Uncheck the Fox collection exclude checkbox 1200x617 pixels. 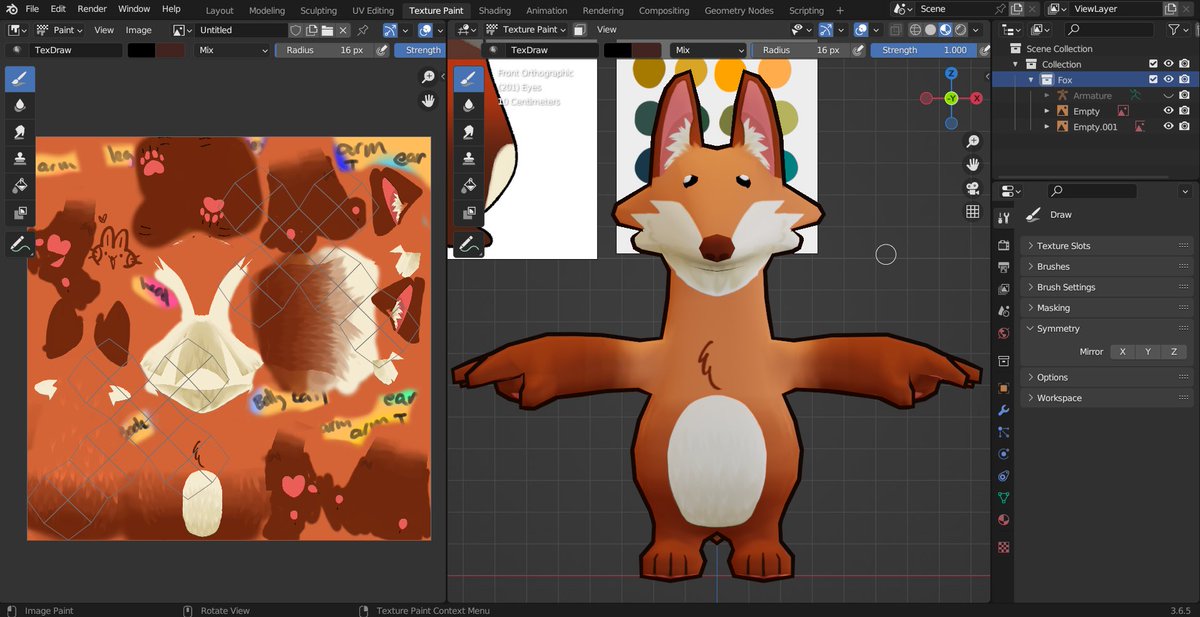point(1153,79)
